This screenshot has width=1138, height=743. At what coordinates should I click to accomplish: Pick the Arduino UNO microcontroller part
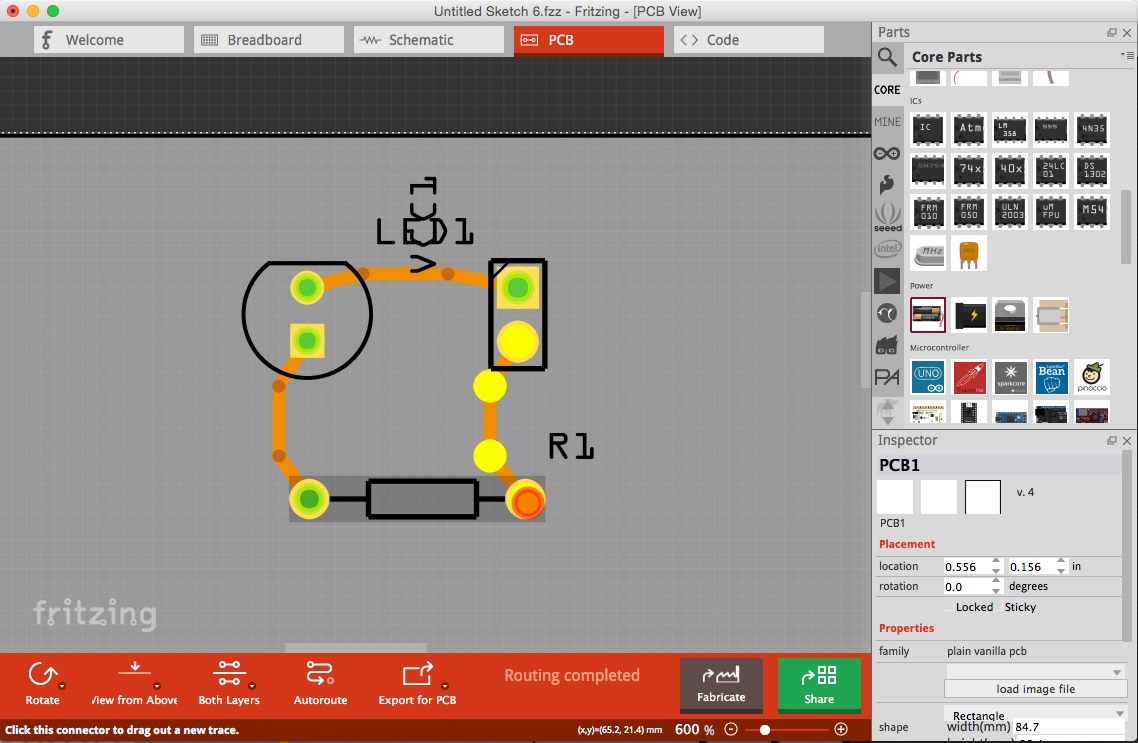[x=928, y=377]
